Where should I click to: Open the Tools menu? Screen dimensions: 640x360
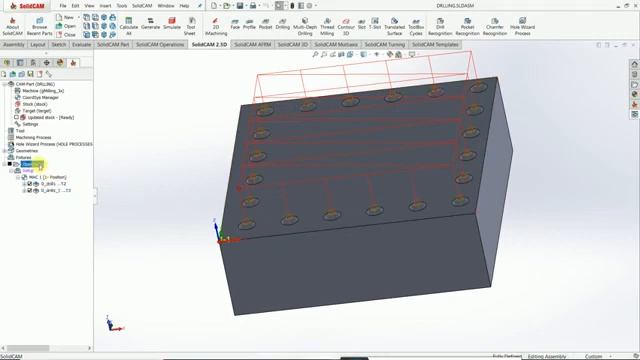pyautogui.click(x=122, y=6)
